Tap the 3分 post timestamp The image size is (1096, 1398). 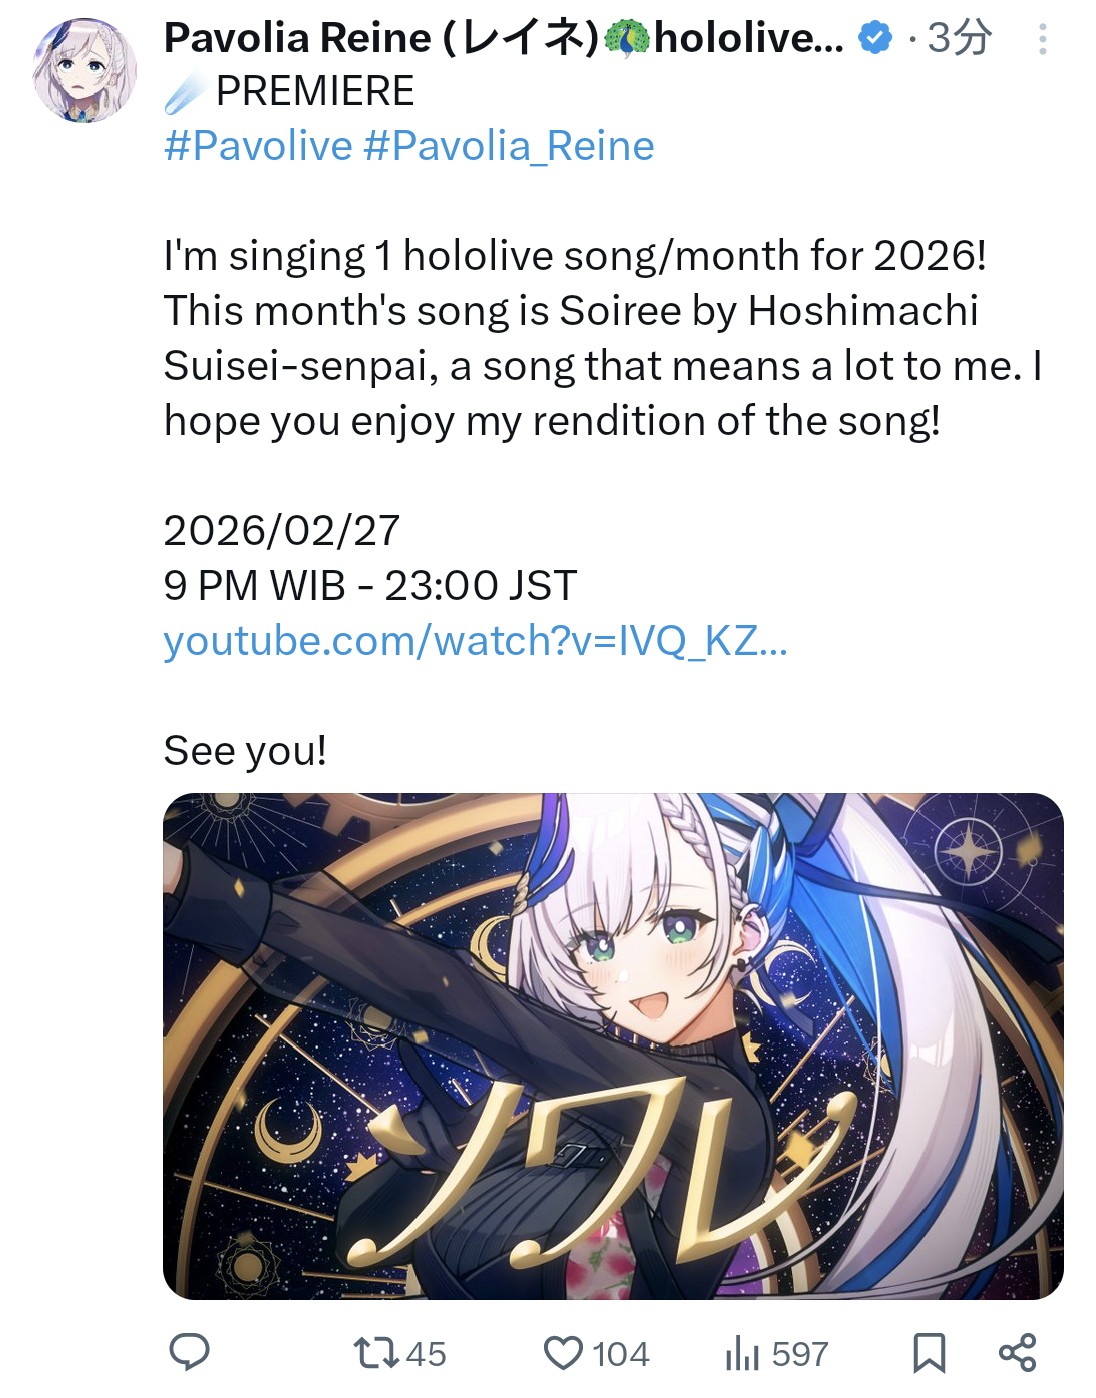pyautogui.click(x=959, y=38)
